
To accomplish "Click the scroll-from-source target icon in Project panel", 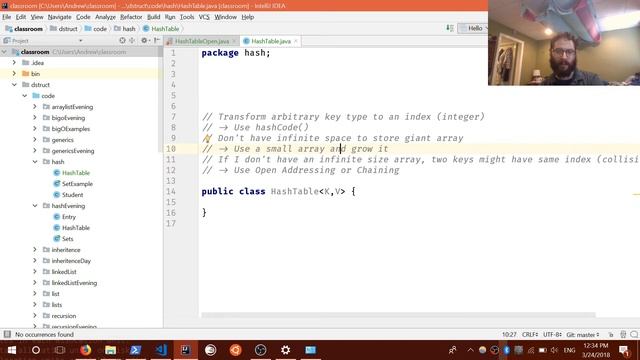I will (122, 40).
